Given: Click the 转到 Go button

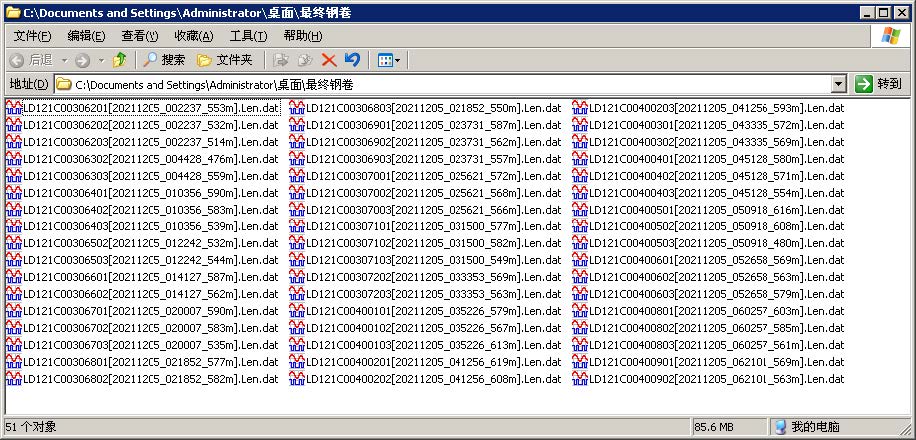Looking at the screenshot, I should (x=880, y=84).
